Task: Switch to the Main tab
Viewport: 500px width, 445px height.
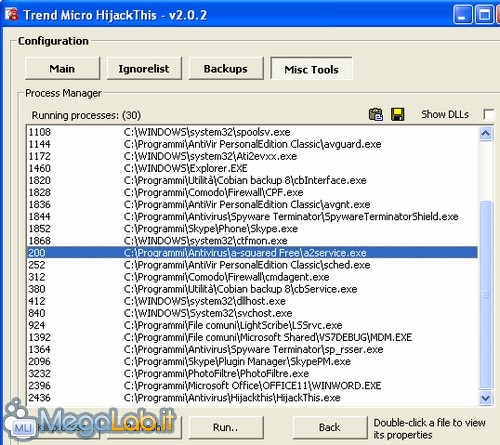Action: tap(62, 68)
